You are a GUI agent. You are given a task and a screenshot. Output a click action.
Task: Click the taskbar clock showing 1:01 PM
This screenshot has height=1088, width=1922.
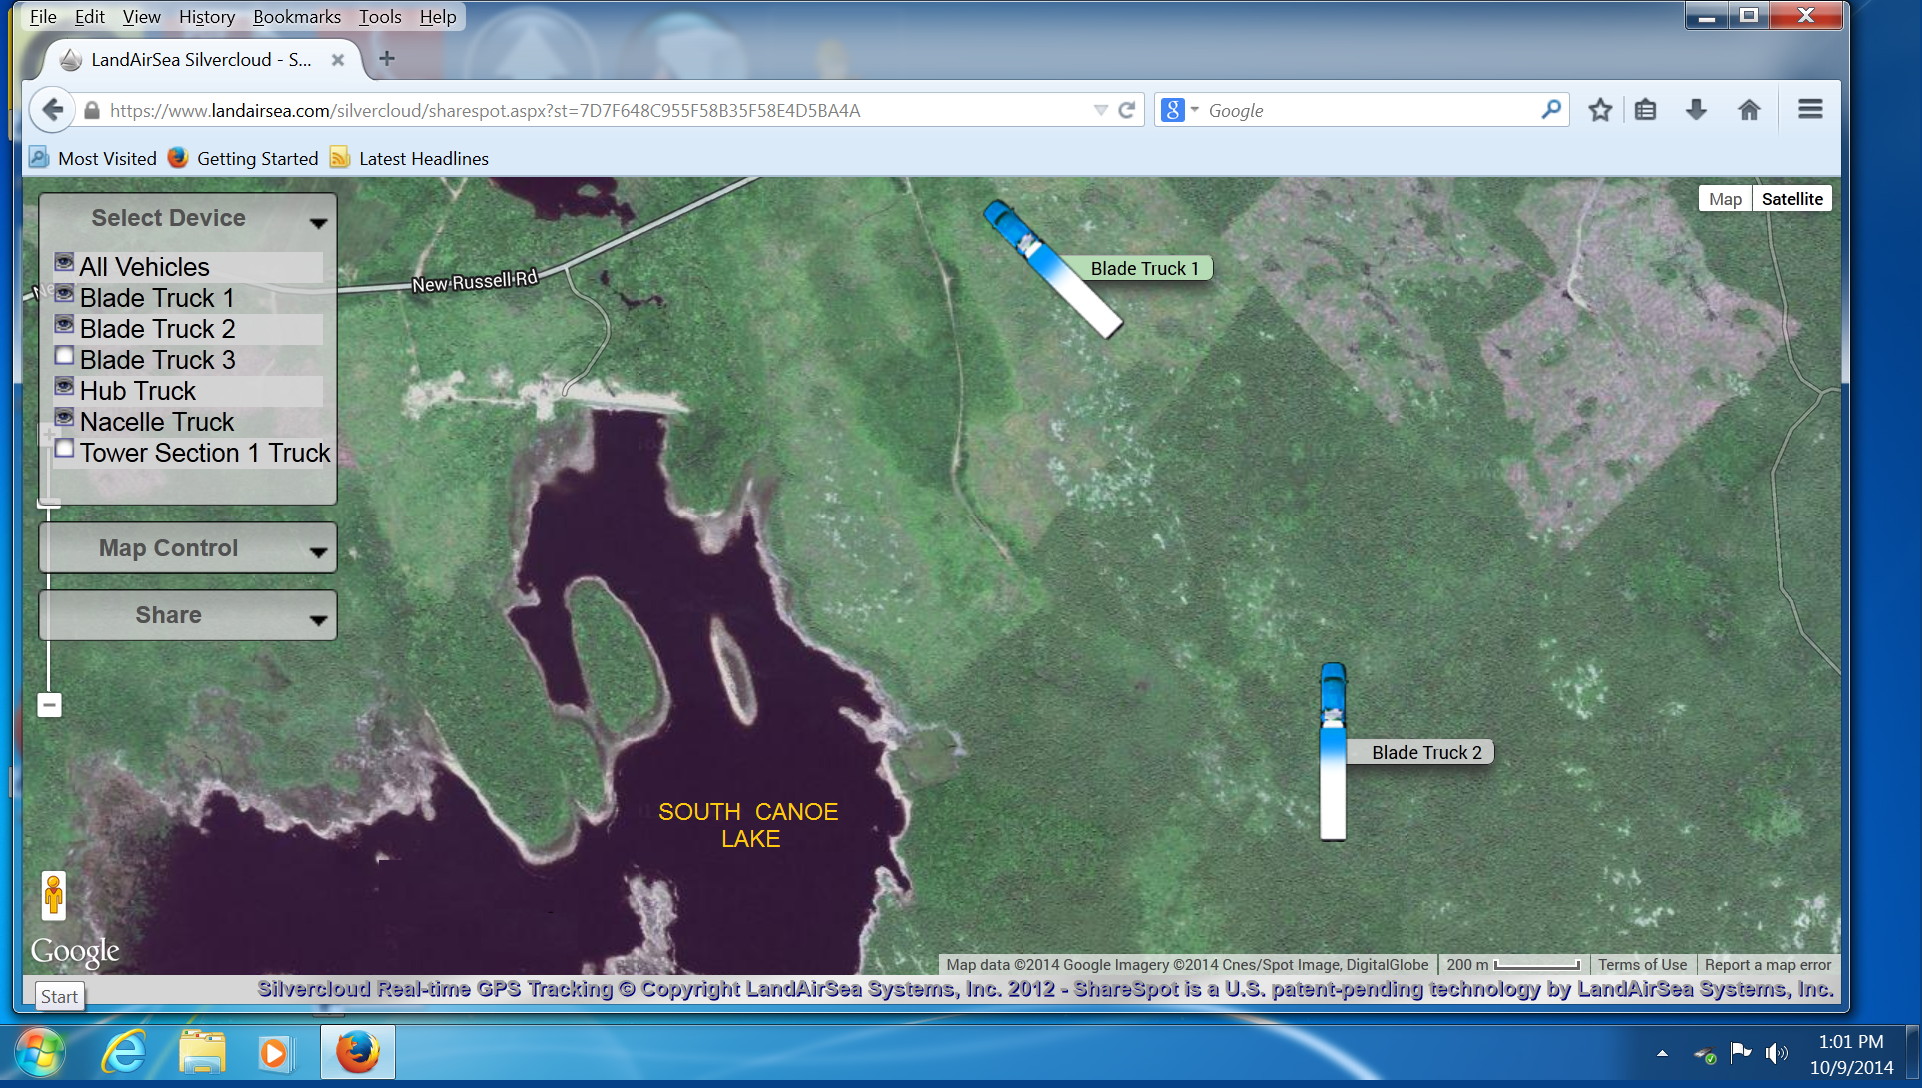(x=1851, y=1054)
